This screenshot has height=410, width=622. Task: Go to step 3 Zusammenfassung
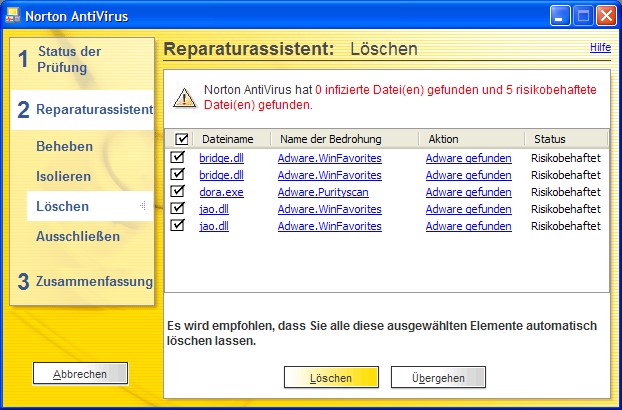click(x=85, y=282)
